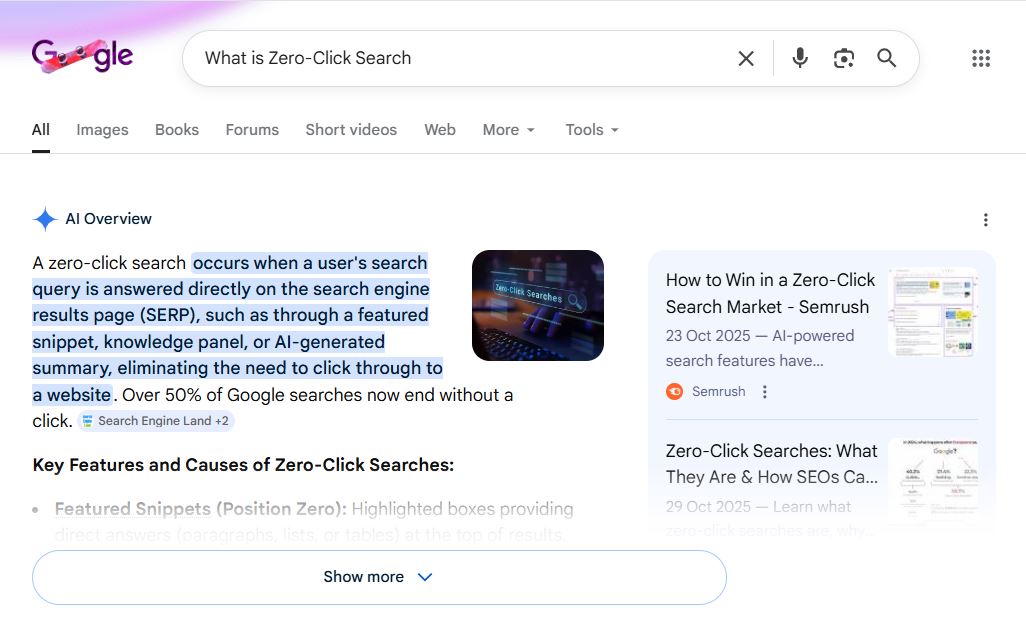
Task: Click the Semrush favicon next to source name
Action: click(x=674, y=391)
